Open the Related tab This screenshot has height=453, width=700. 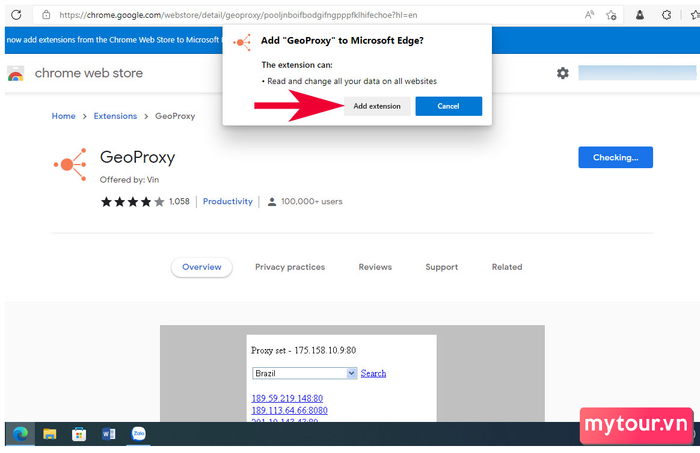(507, 267)
